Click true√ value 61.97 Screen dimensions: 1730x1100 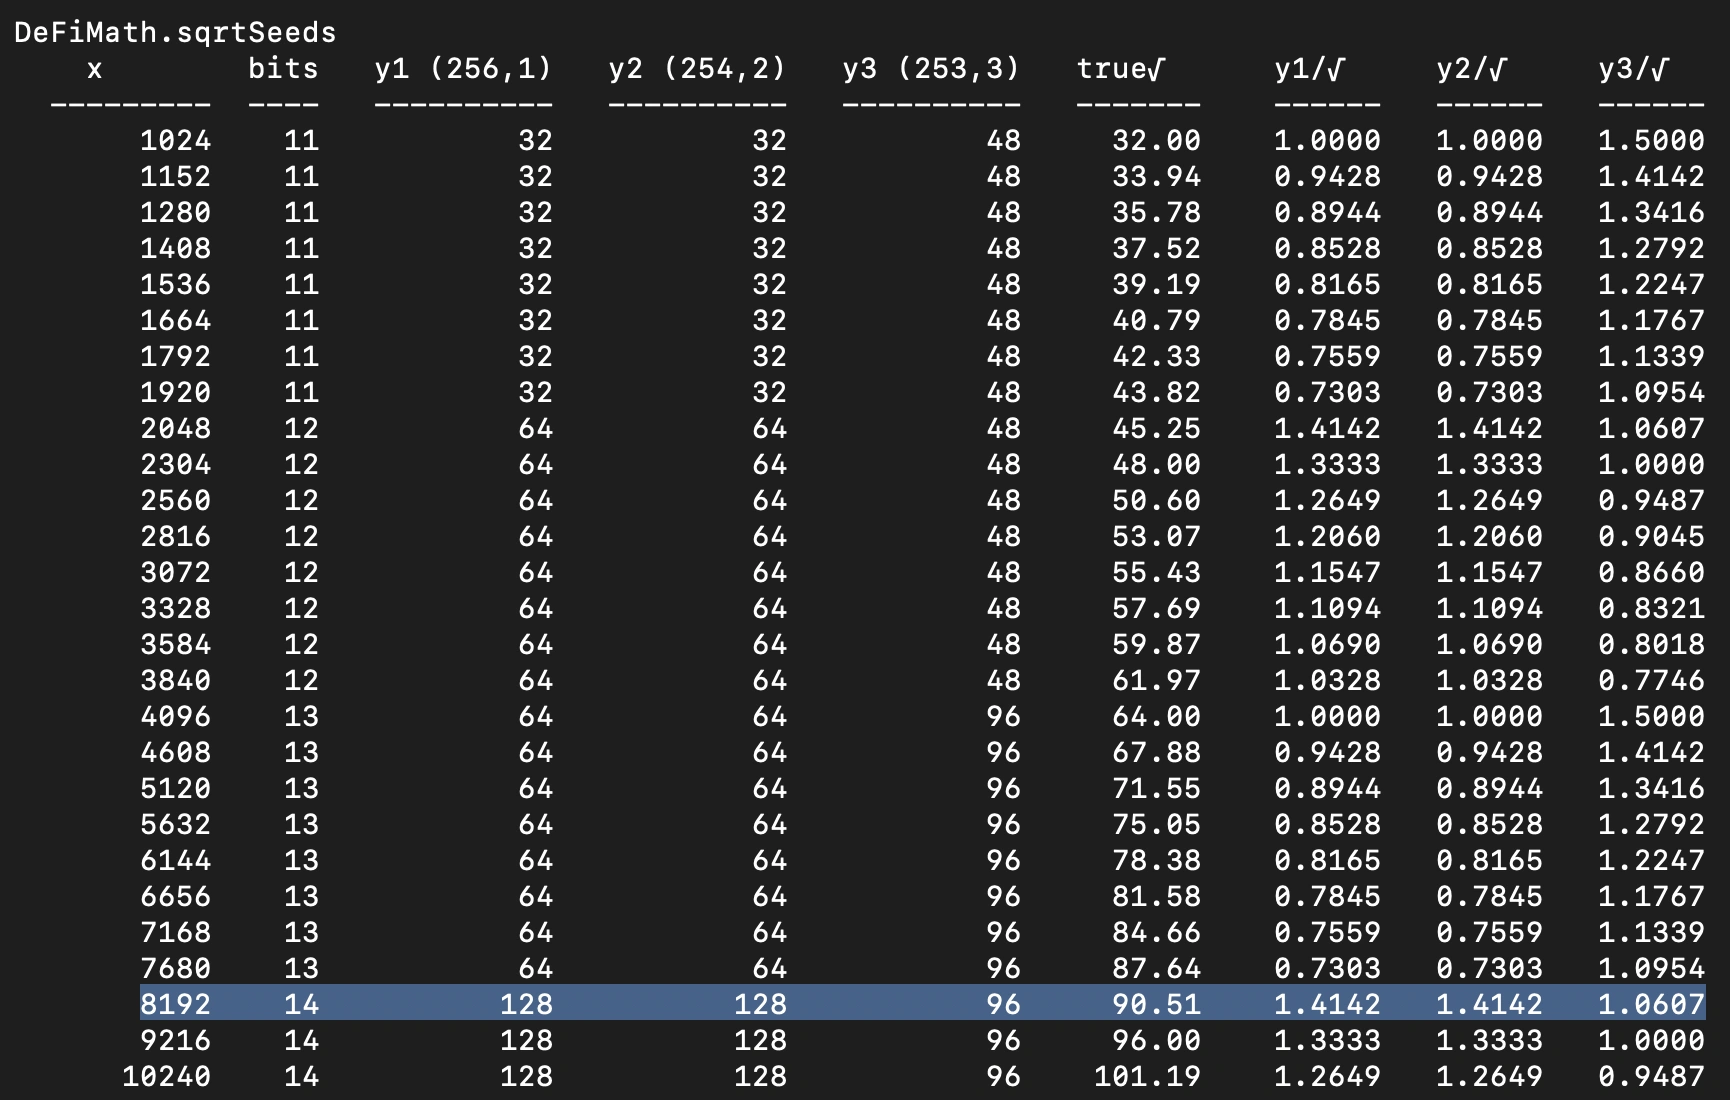[x=1156, y=681]
